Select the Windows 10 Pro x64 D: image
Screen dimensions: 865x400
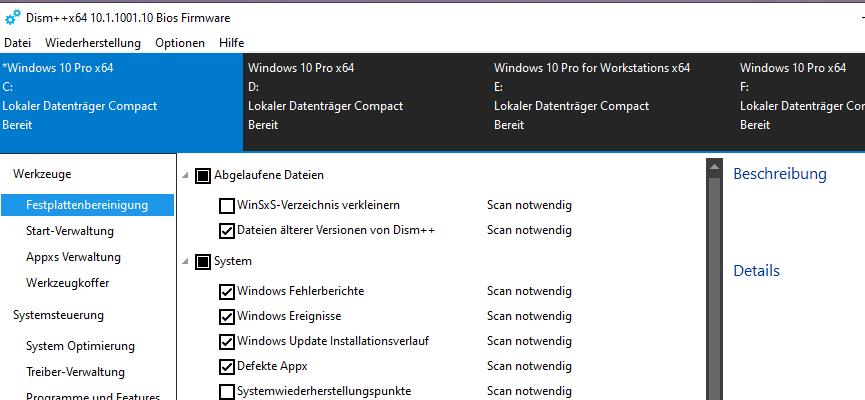(x=366, y=102)
